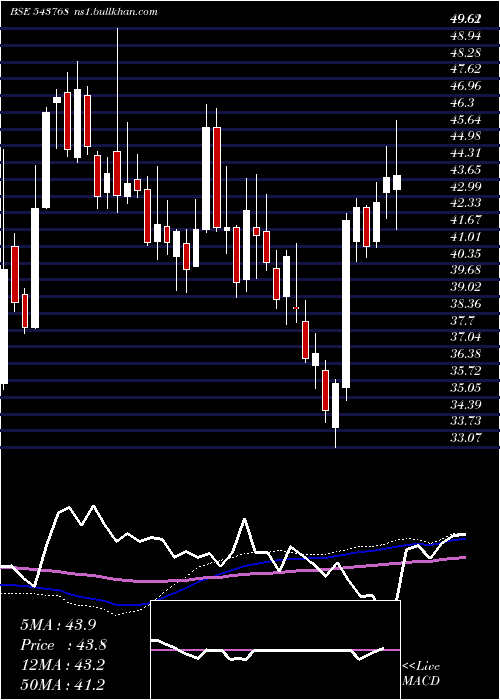Select the 44.98 price label

coord(465,136)
